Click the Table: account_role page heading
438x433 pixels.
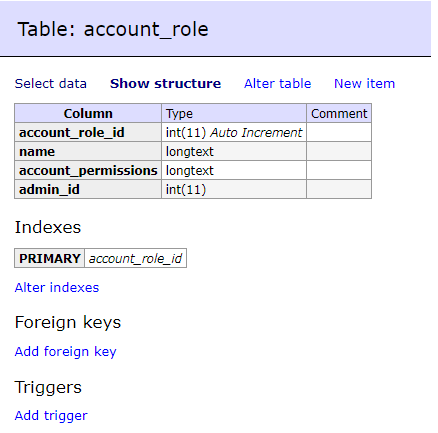point(113,29)
